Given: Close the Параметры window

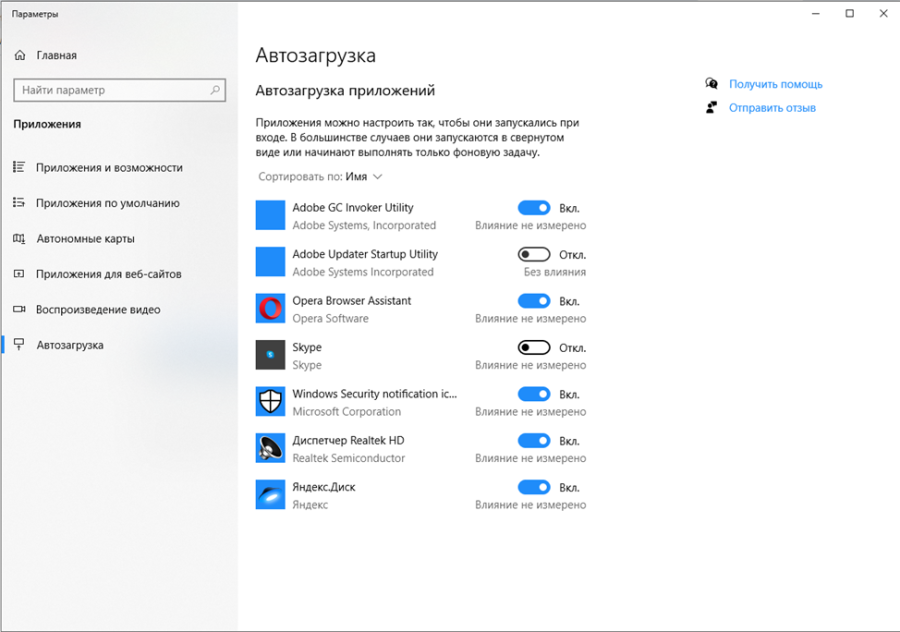Looking at the screenshot, I should click(x=883, y=14).
